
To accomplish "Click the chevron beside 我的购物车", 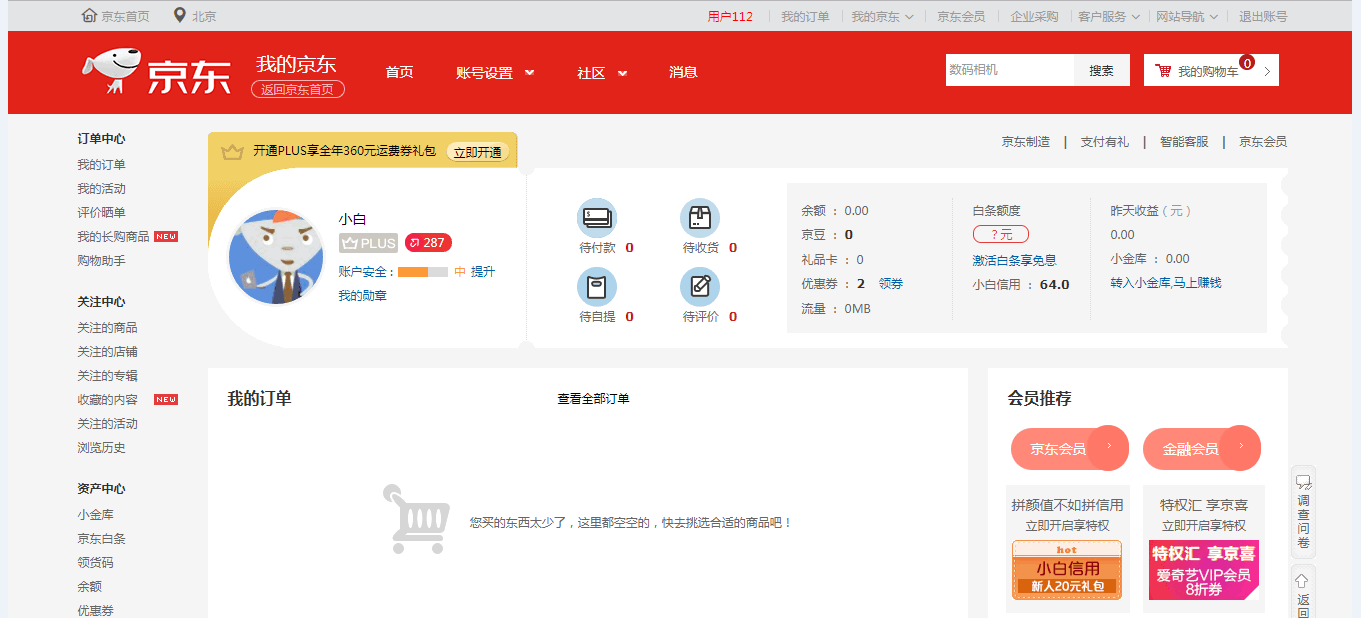I will (1267, 71).
